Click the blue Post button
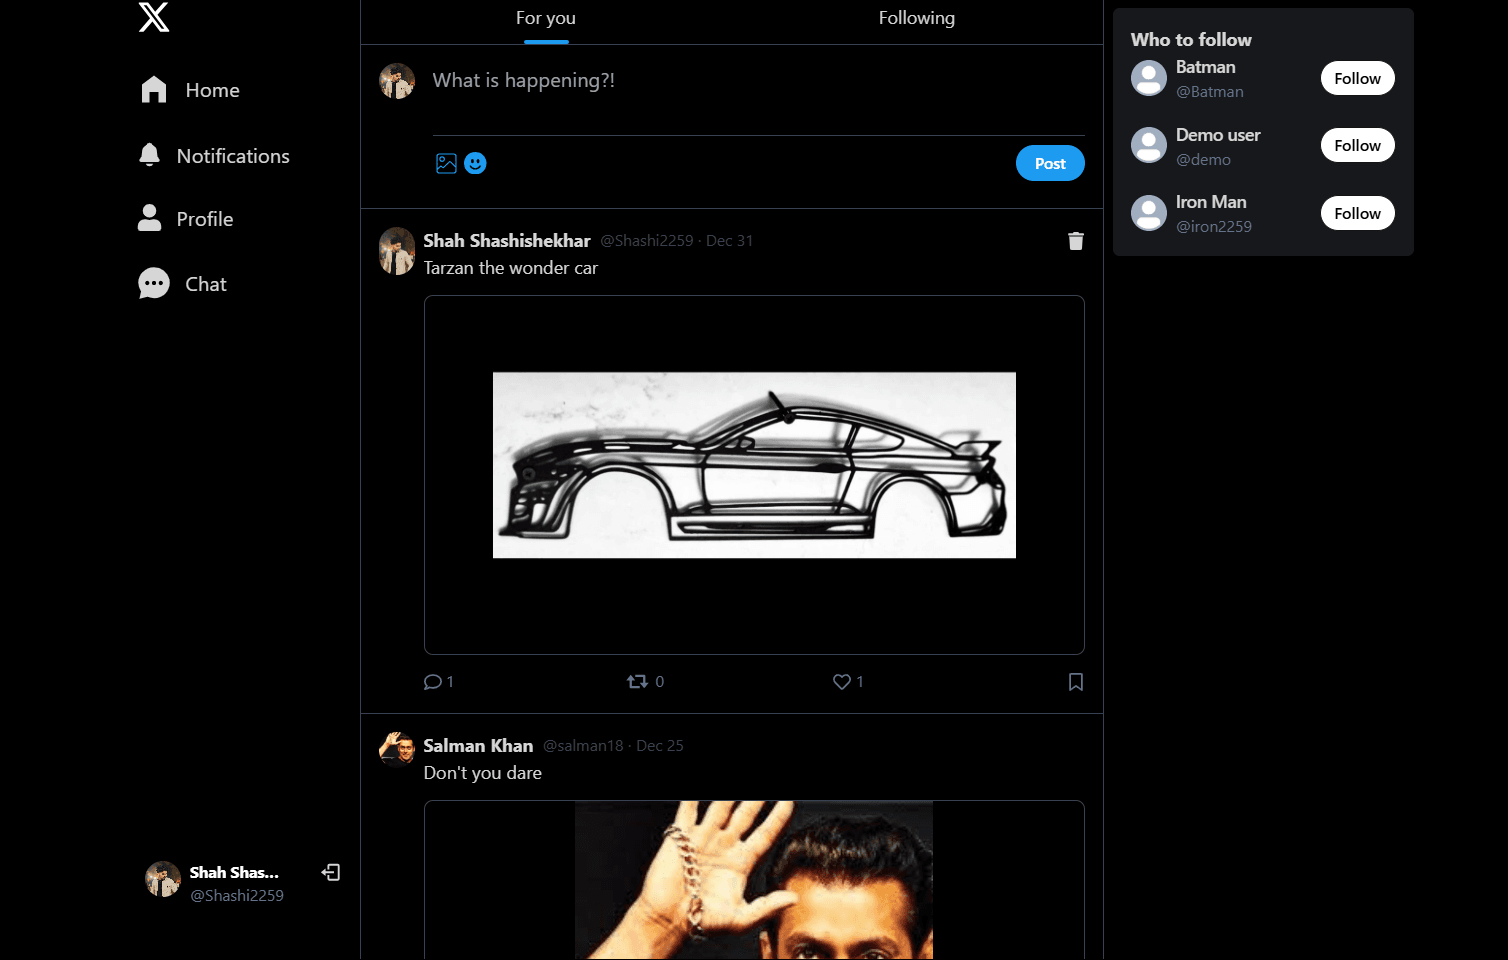This screenshot has height=960, width=1508. coord(1050,163)
